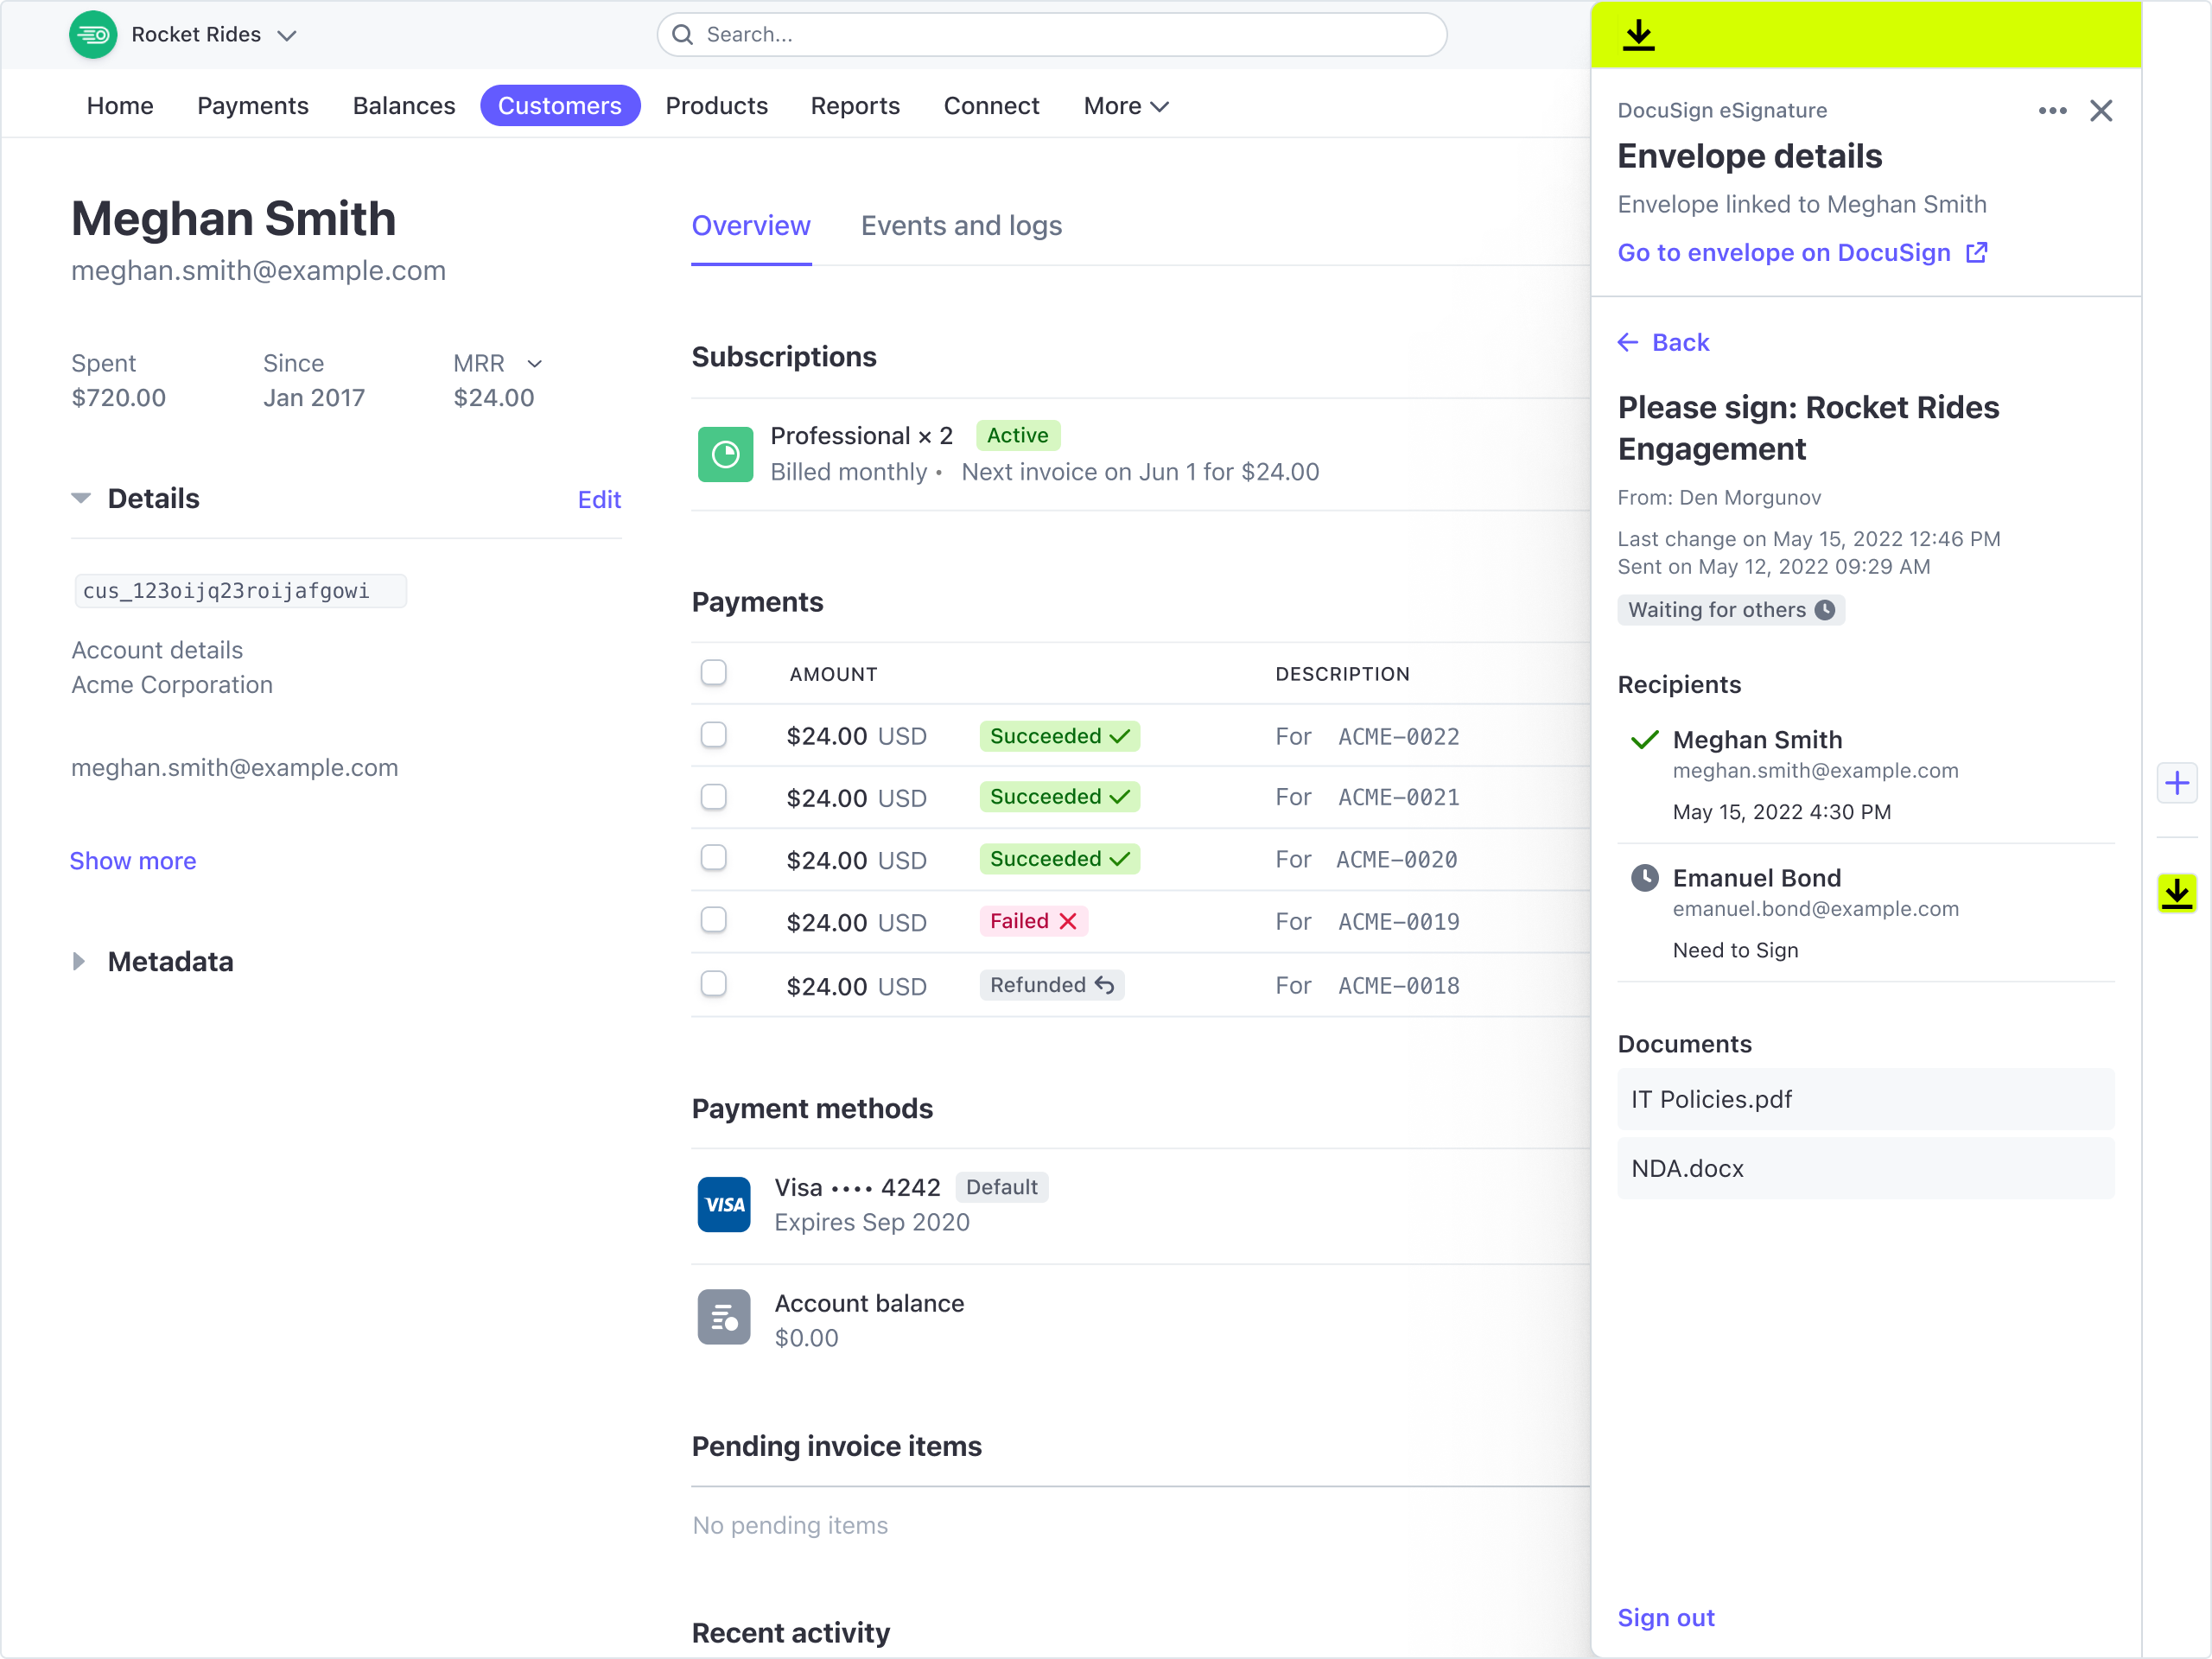Click the floating plus icon on right edge
2212x1659 pixels.
[x=2177, y=783]
